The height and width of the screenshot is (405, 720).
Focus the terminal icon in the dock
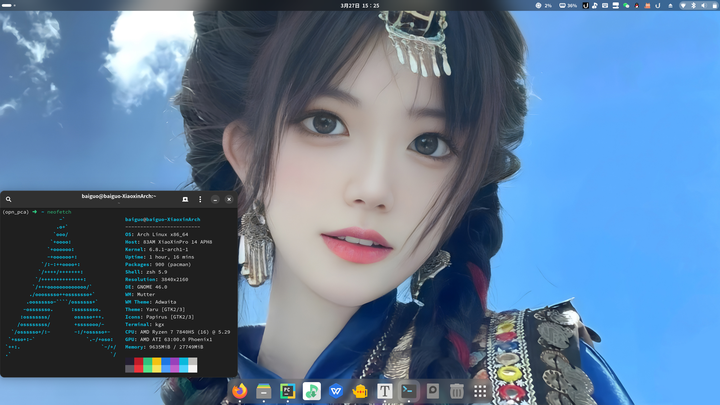[x=408, y=391]
